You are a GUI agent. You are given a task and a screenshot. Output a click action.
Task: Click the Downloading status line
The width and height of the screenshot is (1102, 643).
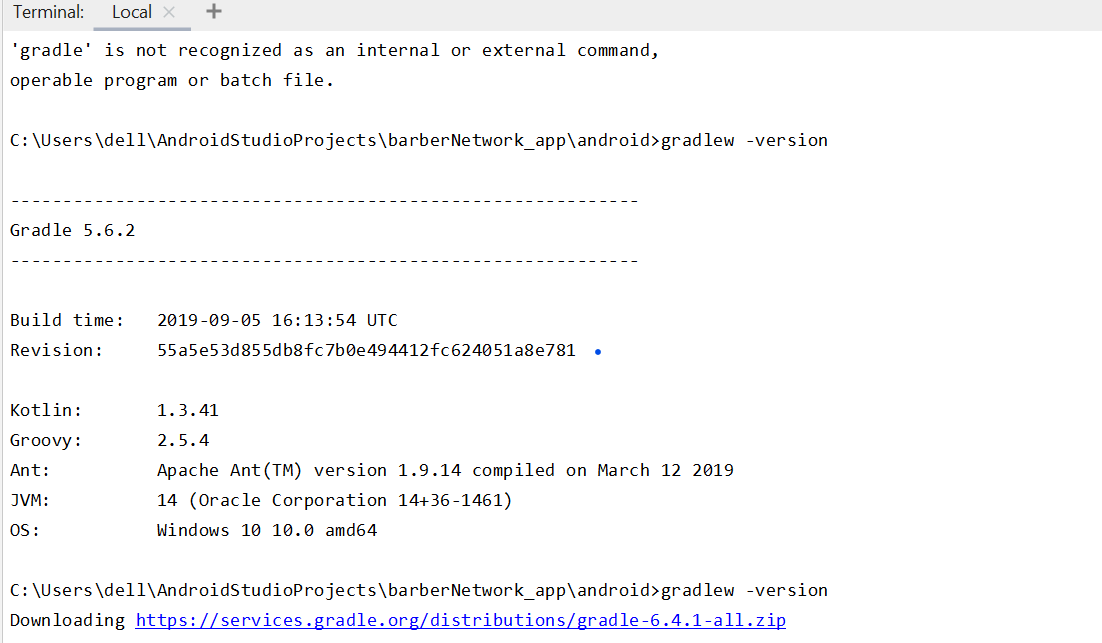(x=65, y=620)
